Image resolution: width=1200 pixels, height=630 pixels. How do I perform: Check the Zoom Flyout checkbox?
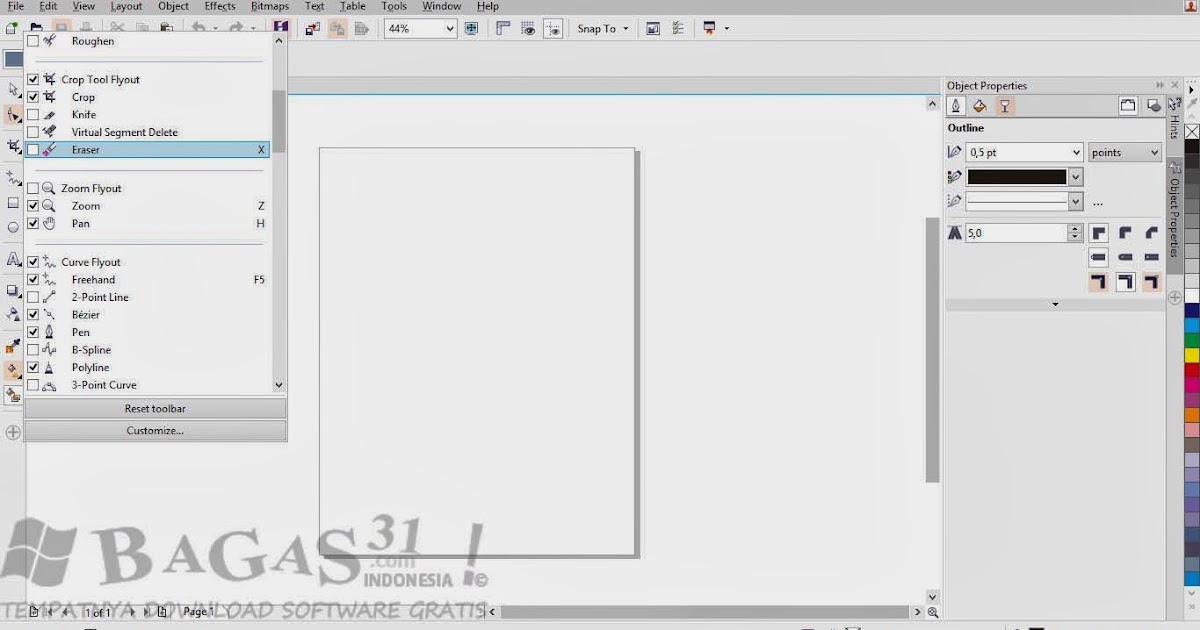(x=33, y=188)
